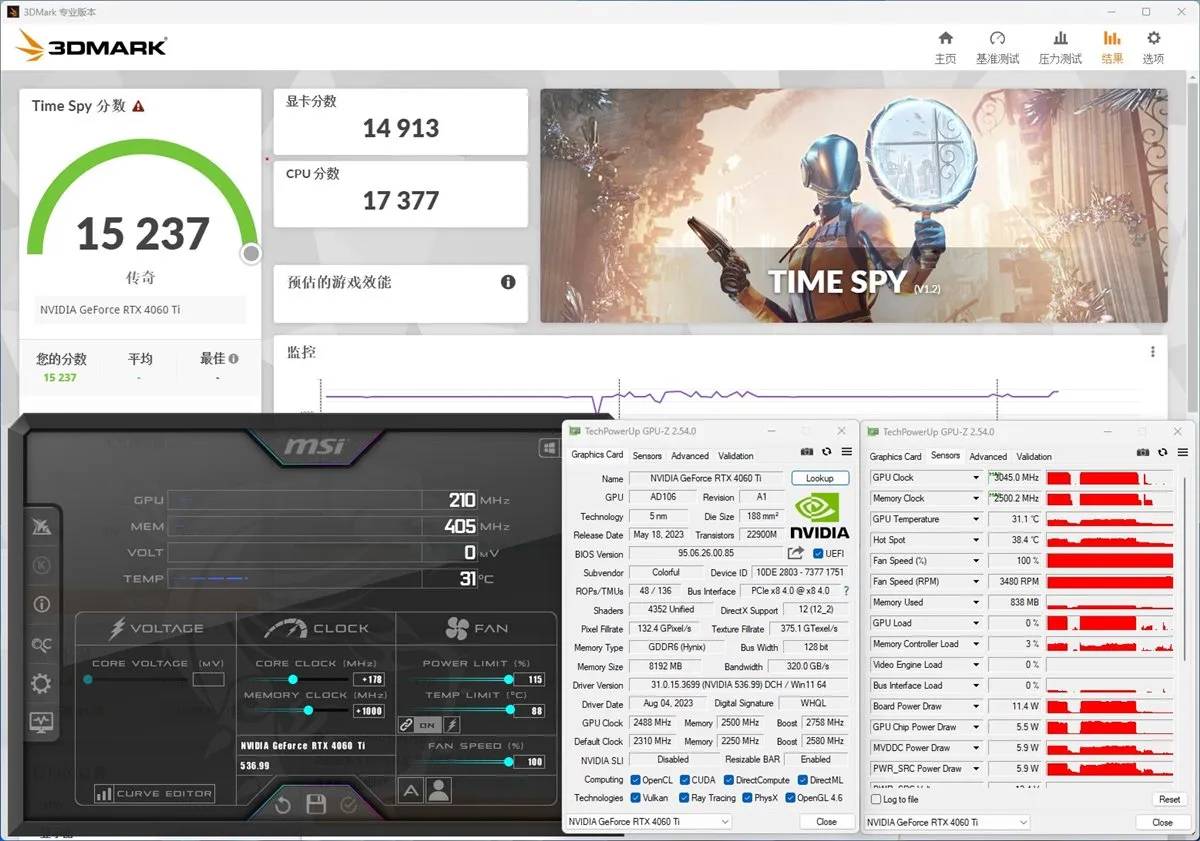The height and width of the screenshot is (841, 1200).
Task: Click the Memory Clock slider handle in Afterburner
Action: [x=308, y=710]
